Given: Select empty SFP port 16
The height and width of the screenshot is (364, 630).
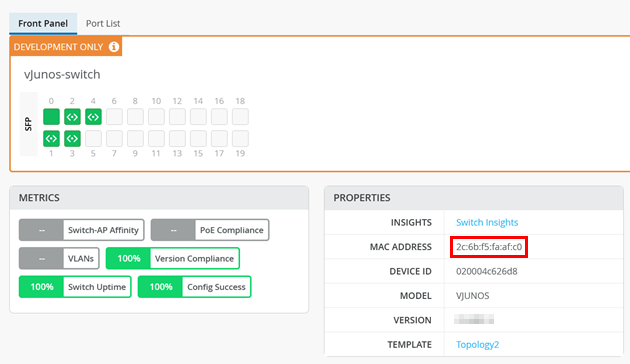Looking at the screenshot, I should click(x=219, y=117).
